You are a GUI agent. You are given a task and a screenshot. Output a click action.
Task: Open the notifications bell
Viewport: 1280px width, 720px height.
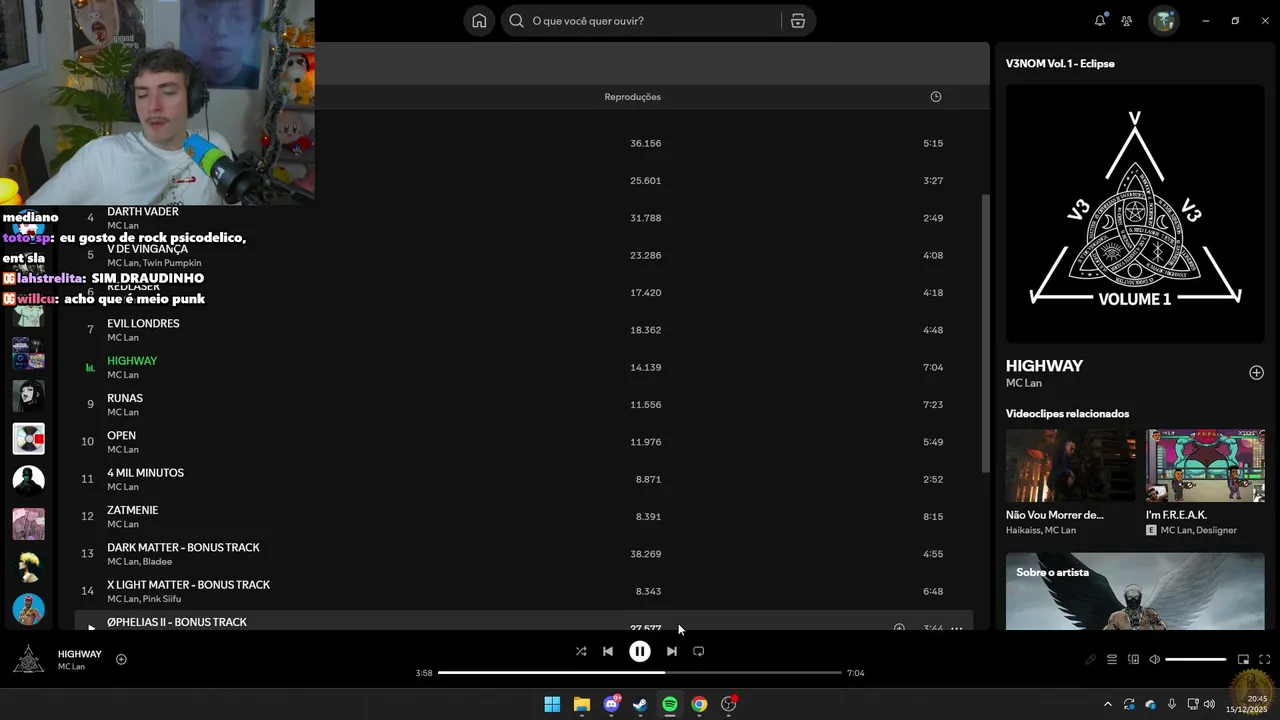(x=1100, y=20)
